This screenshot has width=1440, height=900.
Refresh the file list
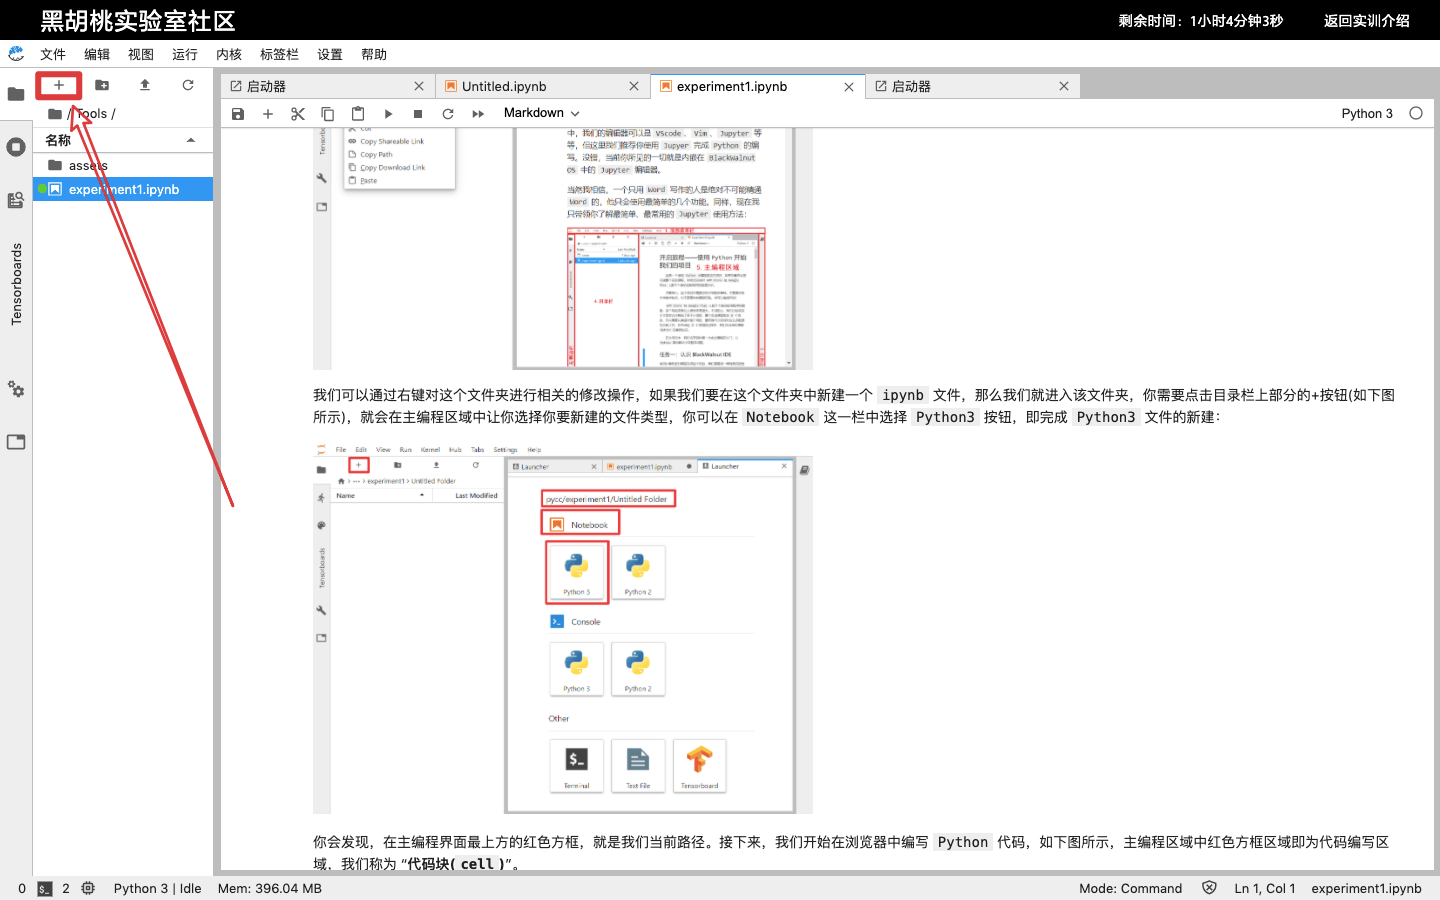tap(188, 85)
